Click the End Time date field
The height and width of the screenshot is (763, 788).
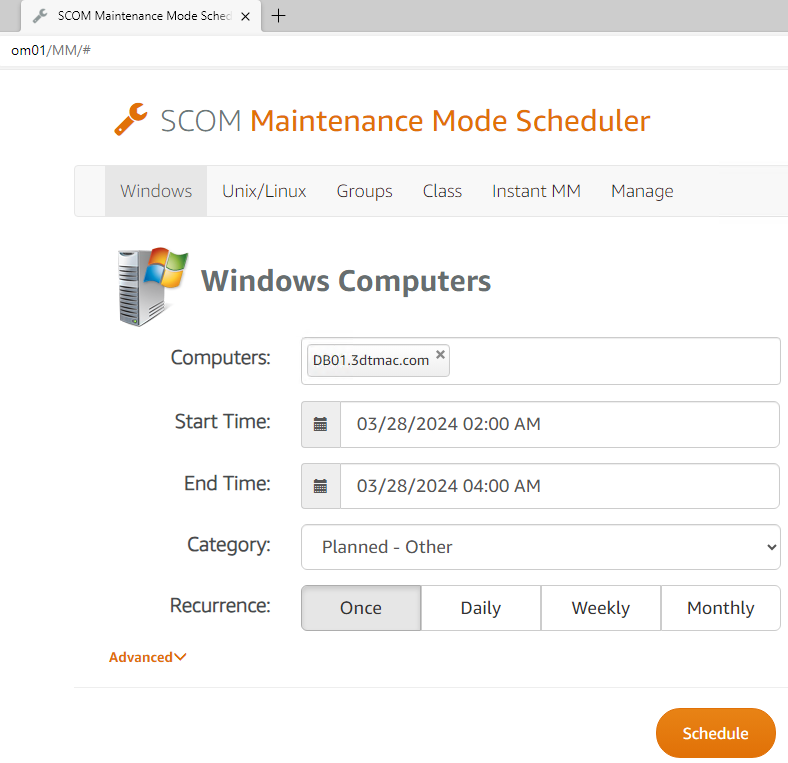point(560,486)
